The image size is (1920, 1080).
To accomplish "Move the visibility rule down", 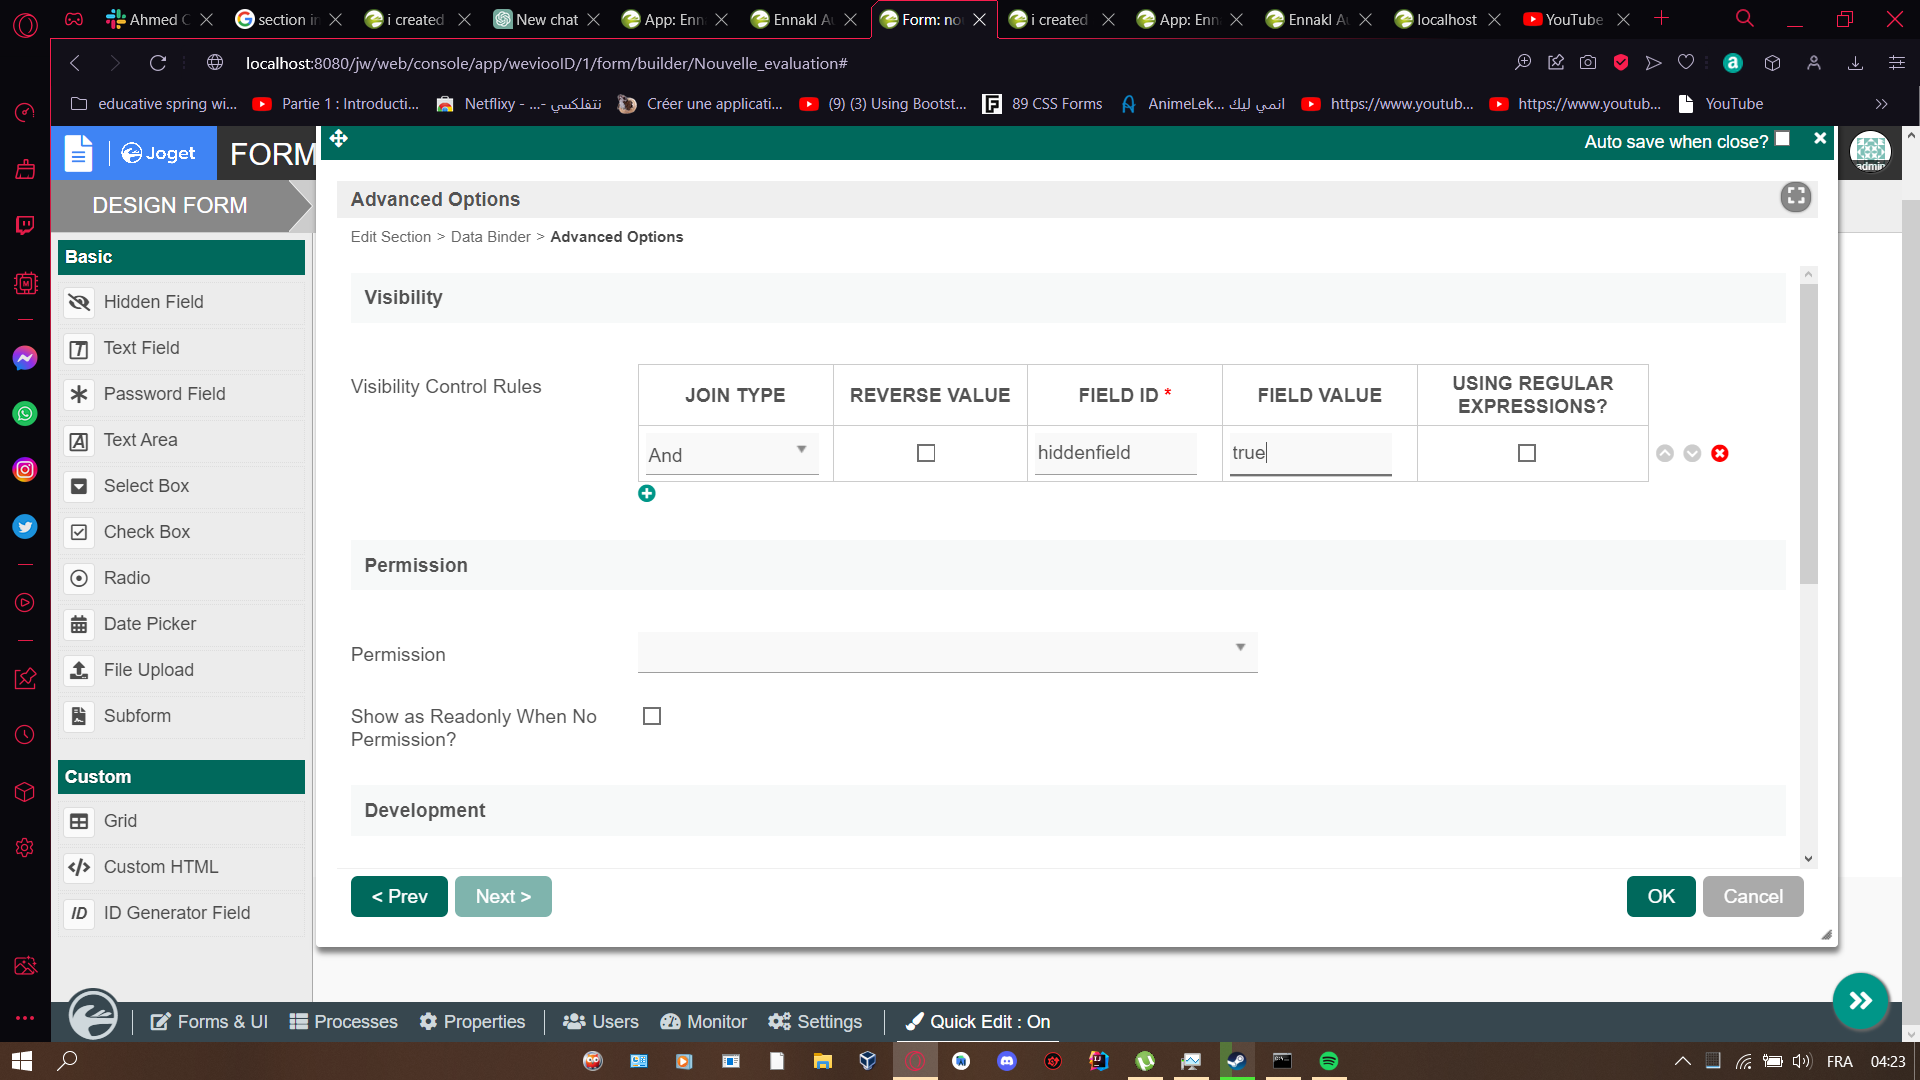I will pyautogui.click(x=1692, y=453).
